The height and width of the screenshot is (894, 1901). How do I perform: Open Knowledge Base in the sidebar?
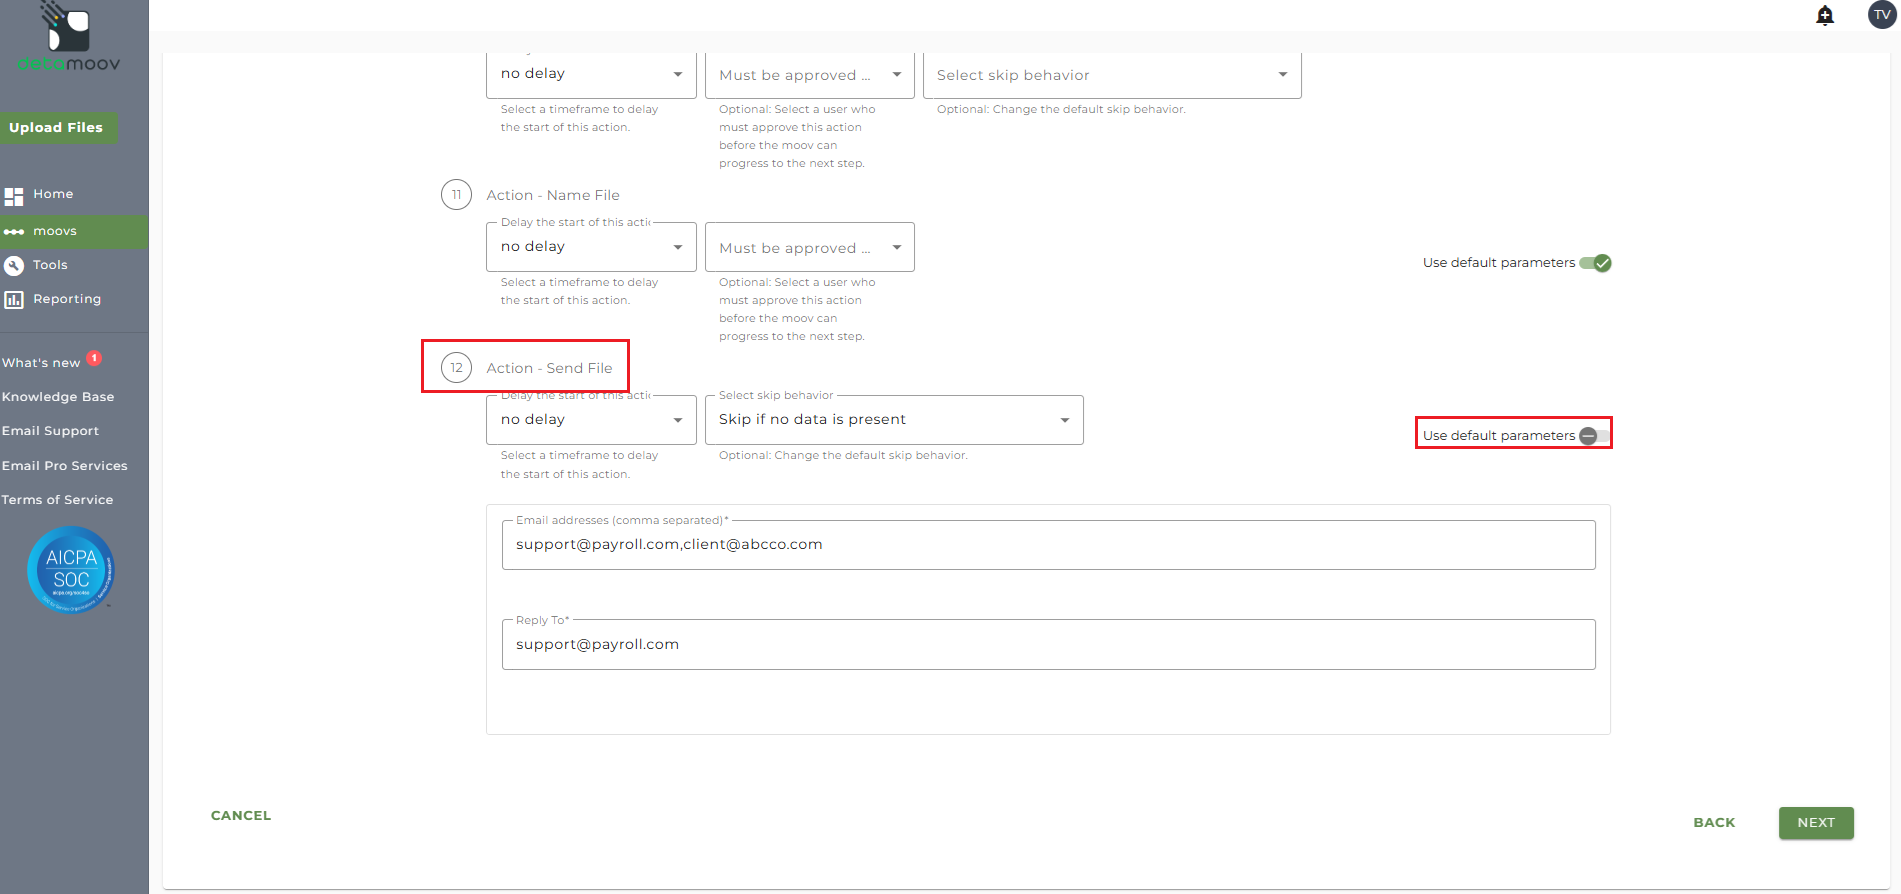click(x=58, y=397)
